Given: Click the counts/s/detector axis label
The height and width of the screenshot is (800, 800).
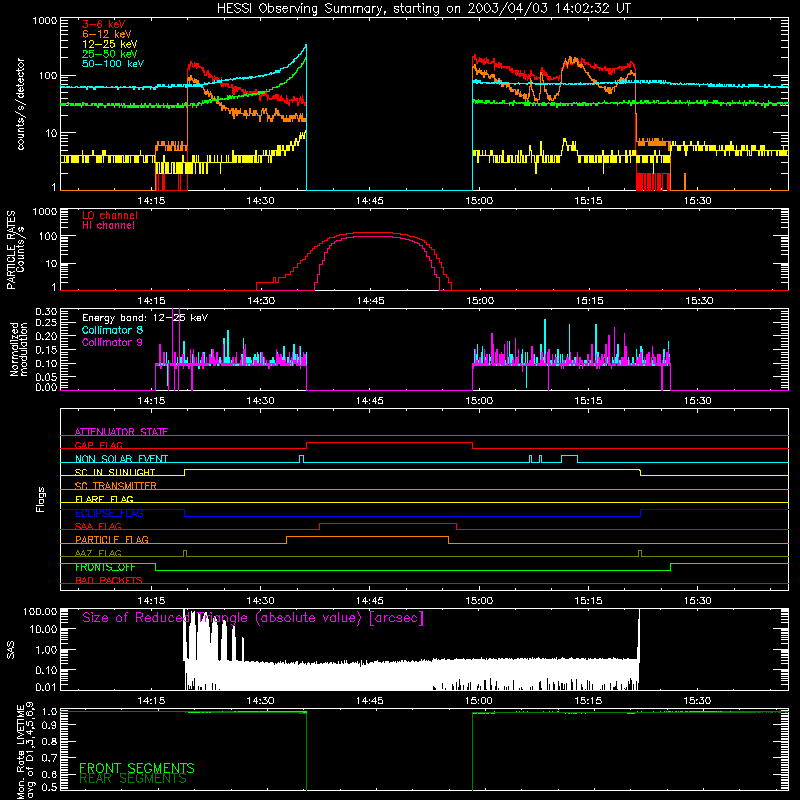Looking at the screenshot, I should (20, 104).
